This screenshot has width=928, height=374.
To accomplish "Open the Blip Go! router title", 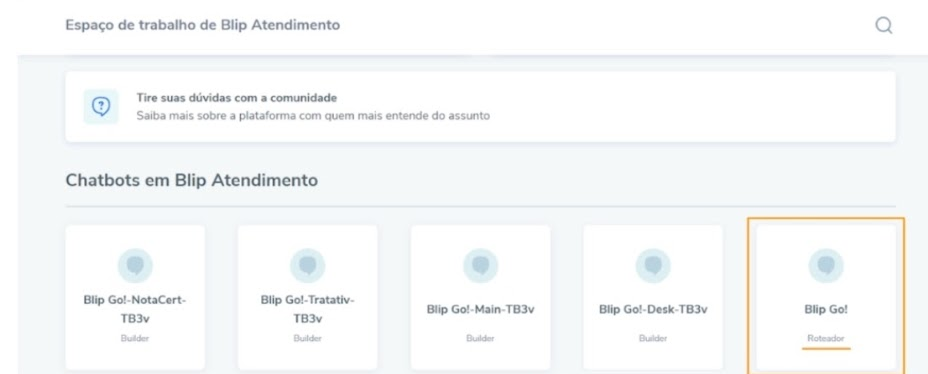I will tap(826, 309).
